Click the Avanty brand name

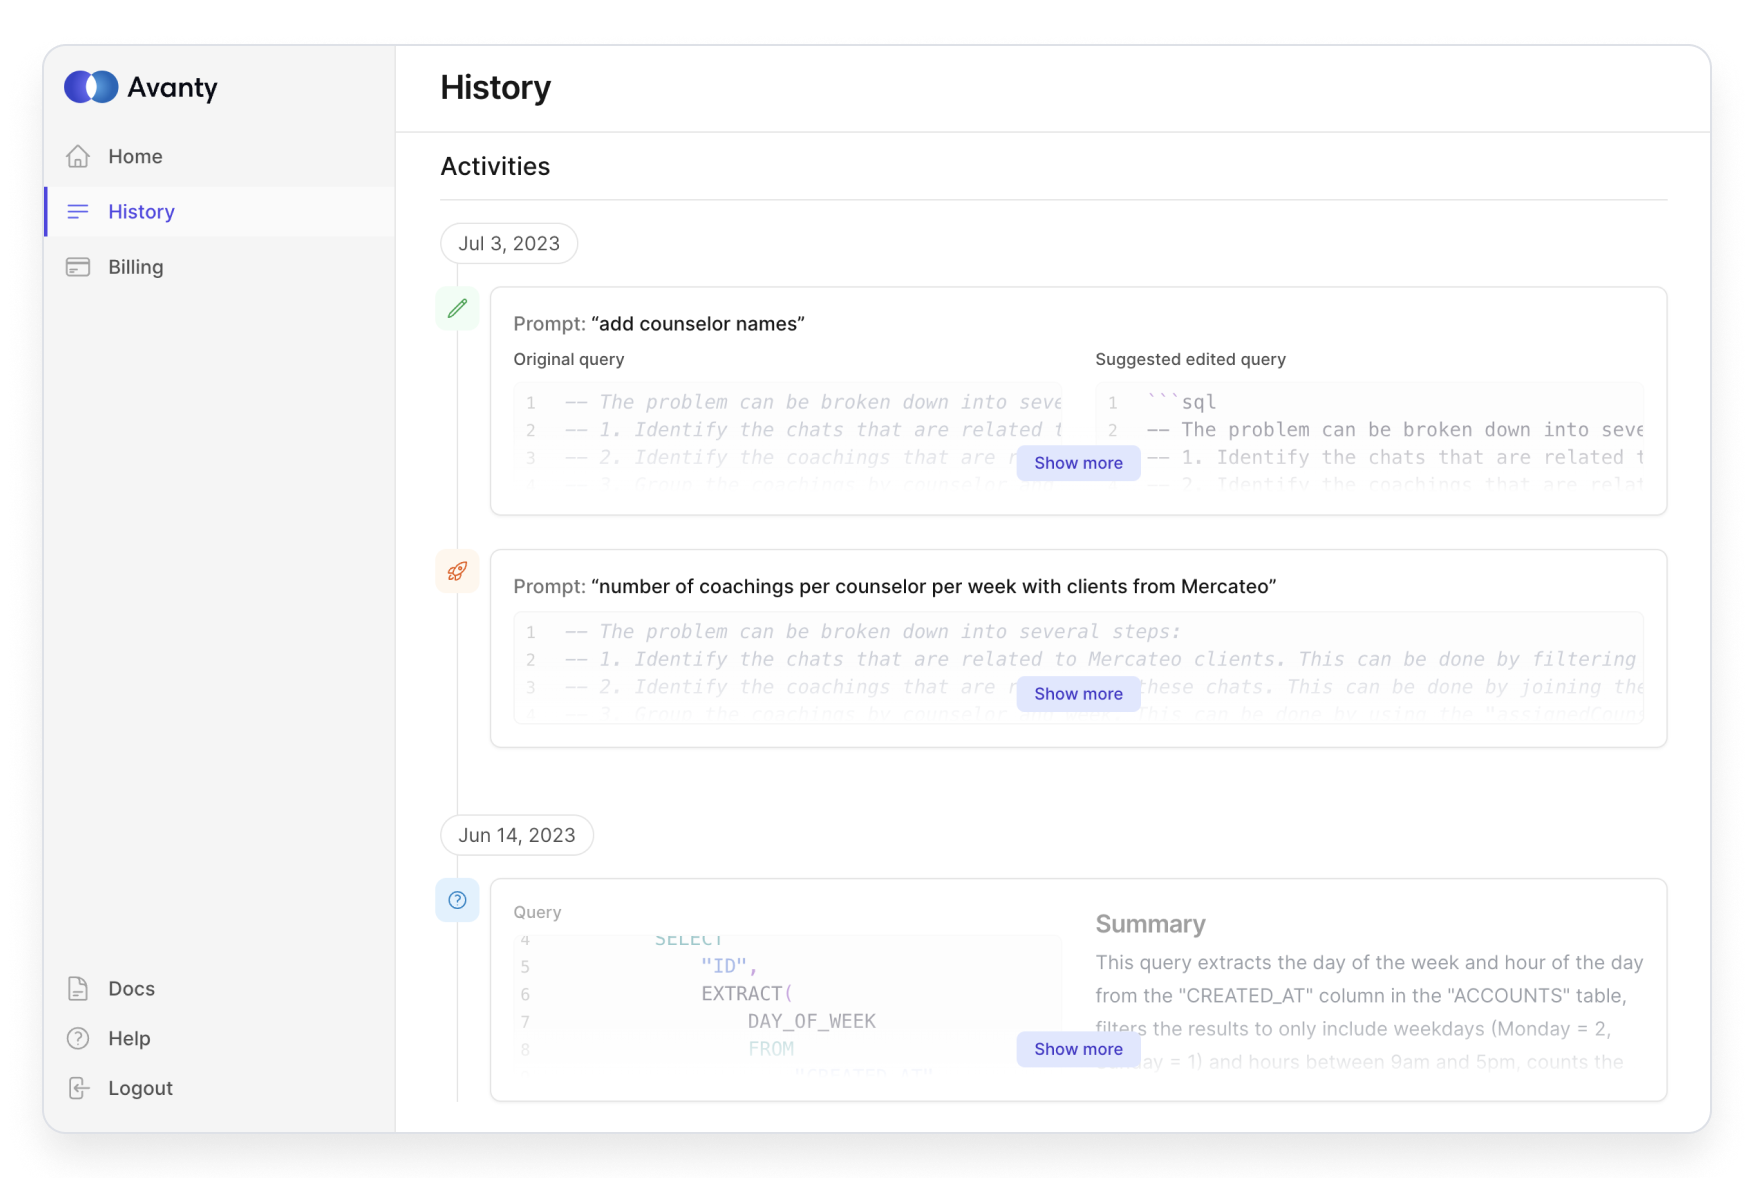coord(172,87)
